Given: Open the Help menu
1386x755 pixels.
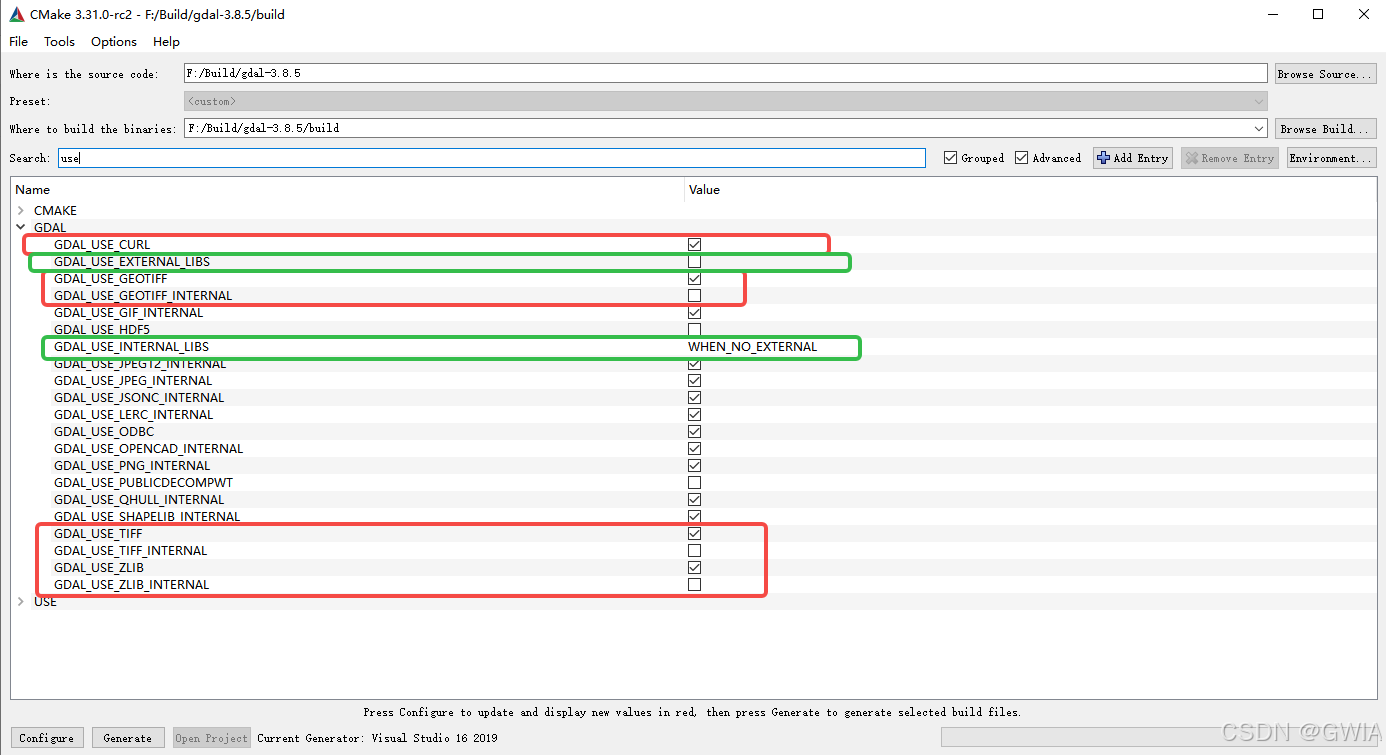Looking at the screenshot, I should (x=166, y=42).
